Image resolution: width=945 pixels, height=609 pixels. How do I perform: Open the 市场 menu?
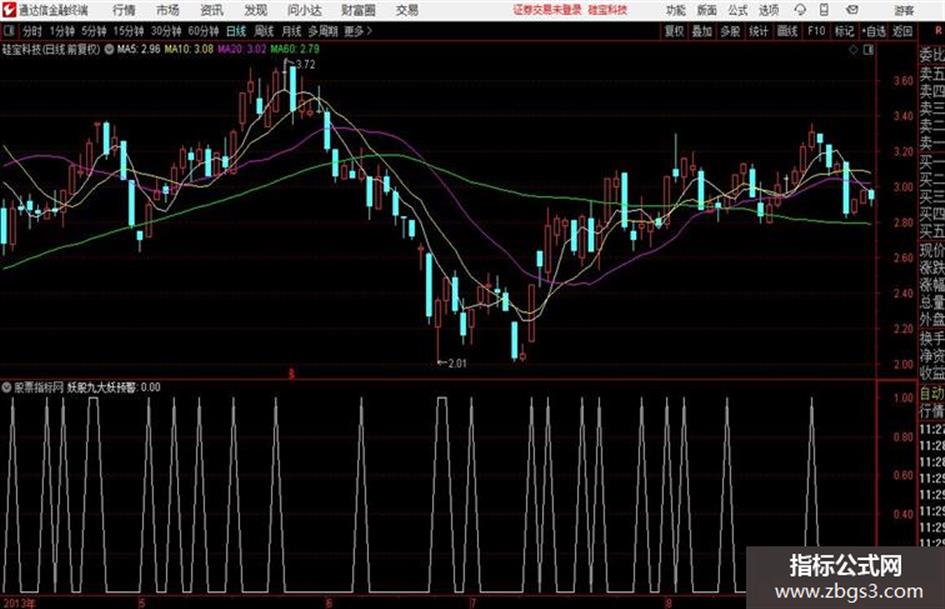[x=168, y=10]
